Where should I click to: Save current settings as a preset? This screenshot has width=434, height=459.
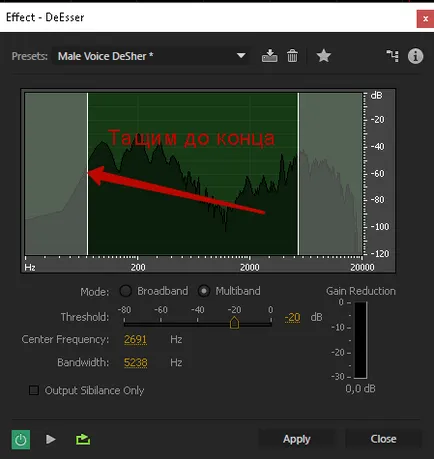pyautogui.click(x=269, y=56)
